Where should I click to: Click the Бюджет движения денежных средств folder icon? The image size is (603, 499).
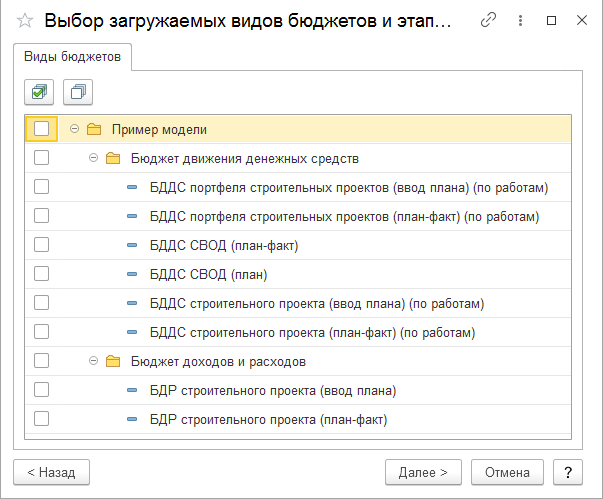click(113, 158)
